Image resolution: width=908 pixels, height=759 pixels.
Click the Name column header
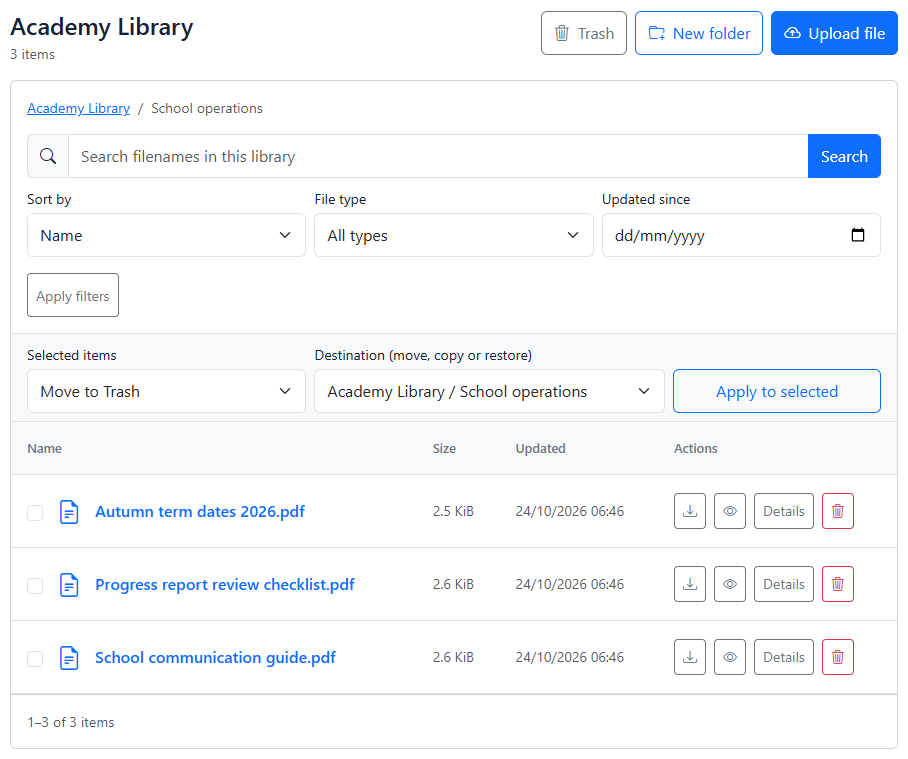point(45,449)
